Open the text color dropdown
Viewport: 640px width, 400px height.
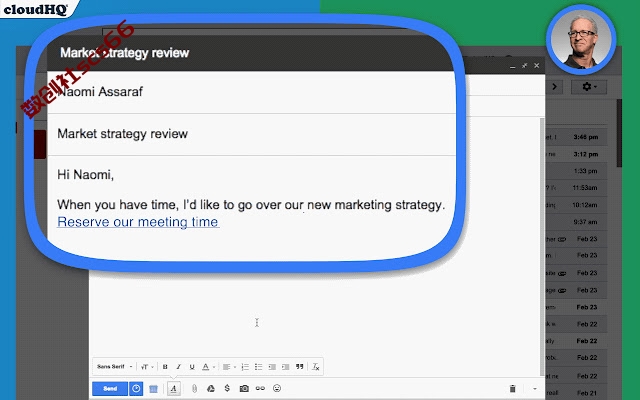[x=208, y=367]
